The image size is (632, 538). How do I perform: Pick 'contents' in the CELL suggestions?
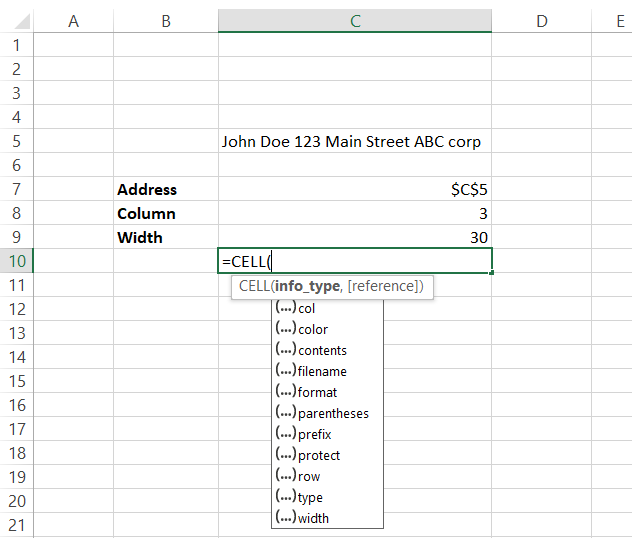322,350
